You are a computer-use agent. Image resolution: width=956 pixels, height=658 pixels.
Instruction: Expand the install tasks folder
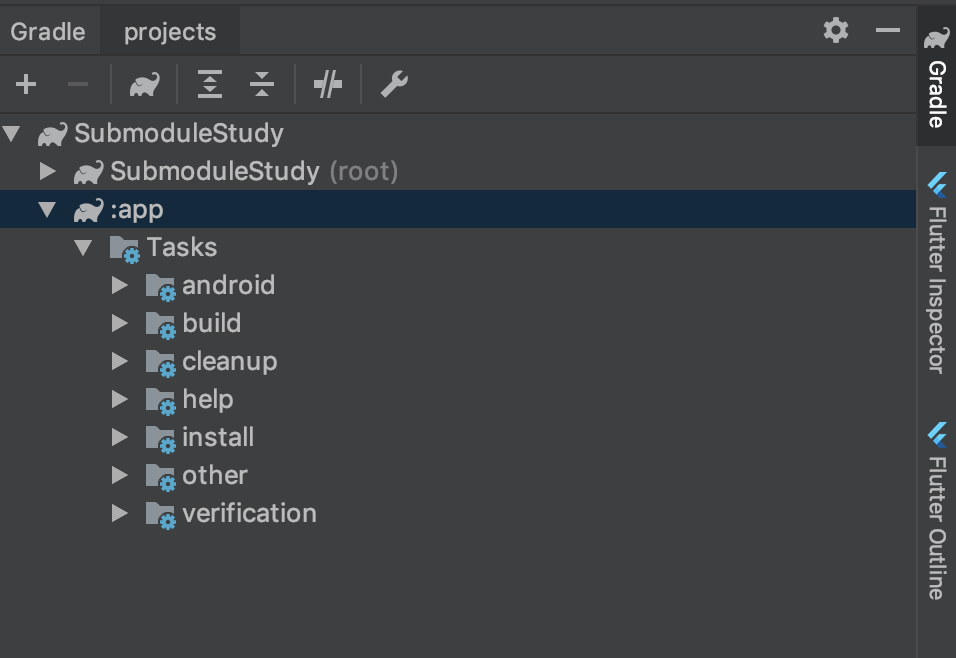(120, 437)
